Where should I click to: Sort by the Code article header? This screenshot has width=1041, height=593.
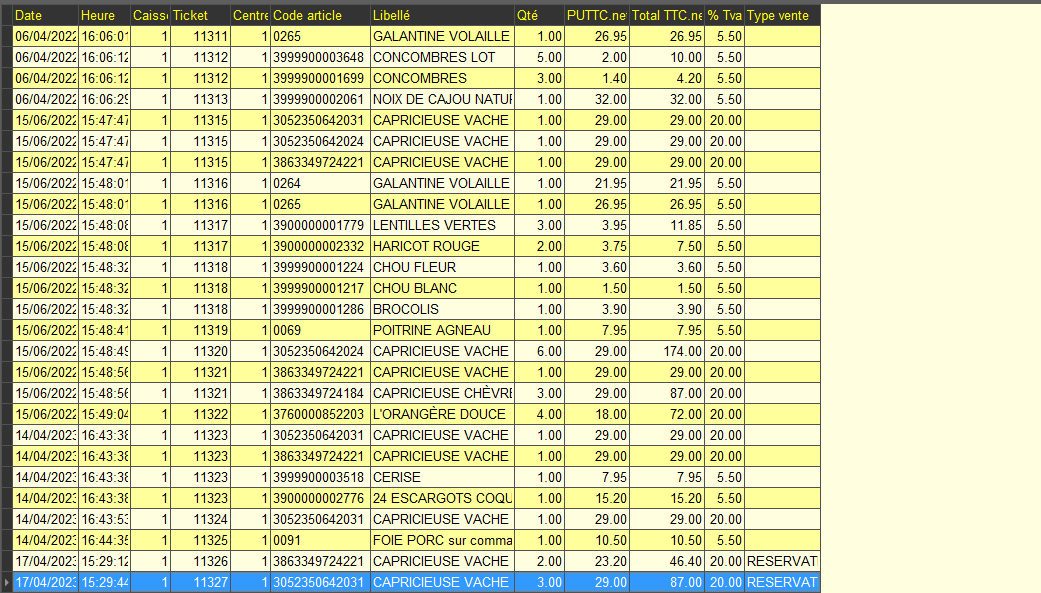tap(321, 15)
